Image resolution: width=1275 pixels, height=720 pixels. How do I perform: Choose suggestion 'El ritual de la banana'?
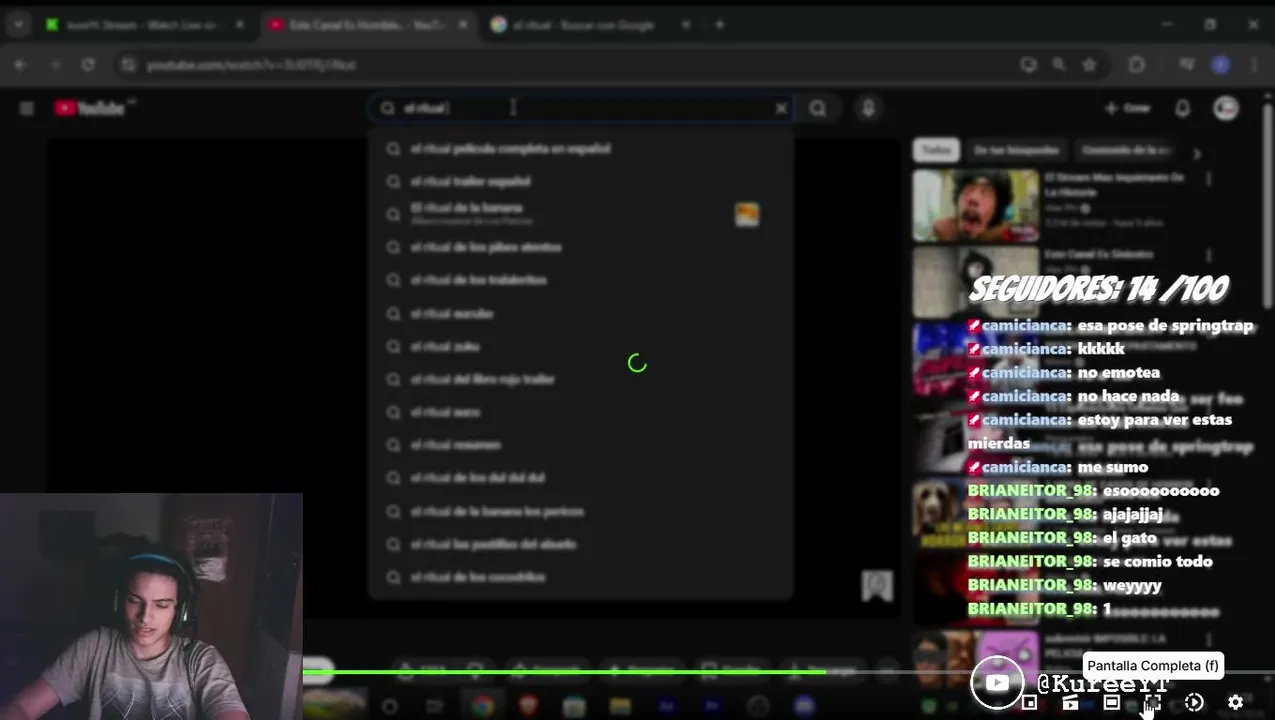pos(580,214)
